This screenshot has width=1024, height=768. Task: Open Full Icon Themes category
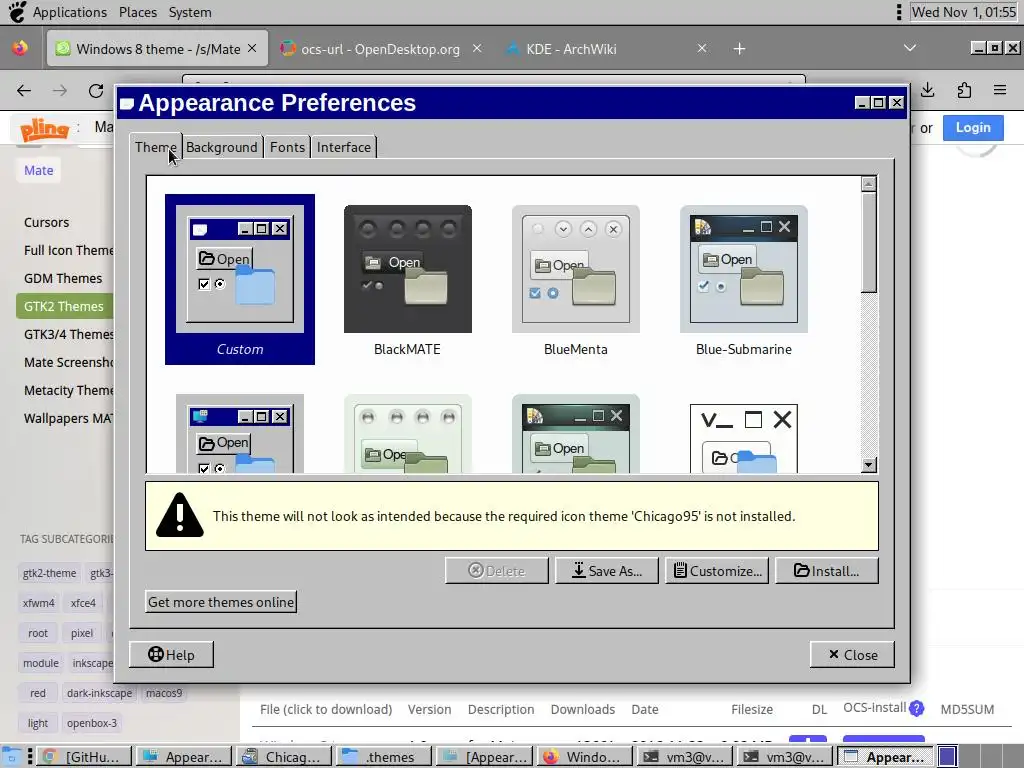click(69, 250)
